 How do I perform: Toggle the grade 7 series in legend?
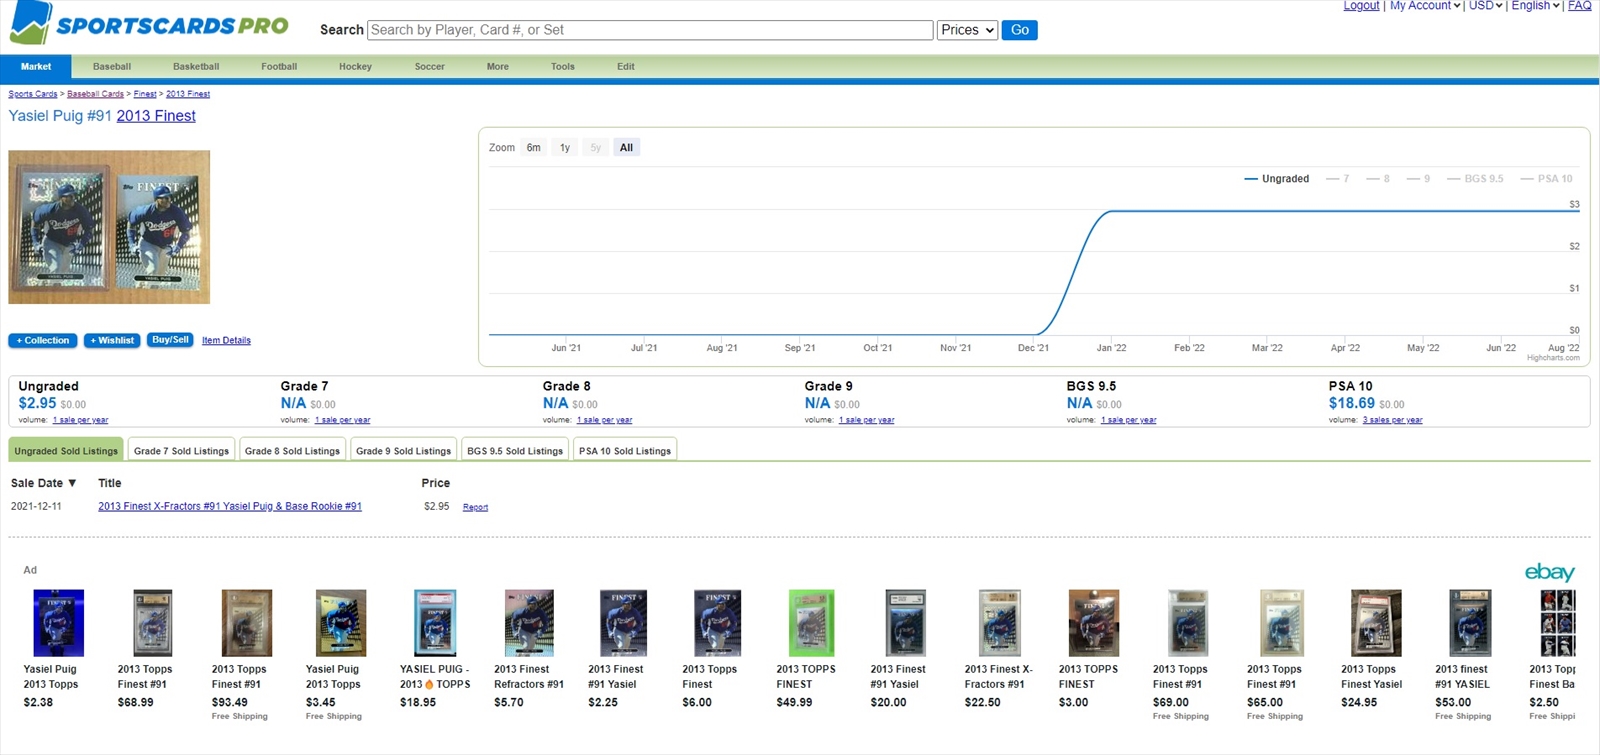1338,179
